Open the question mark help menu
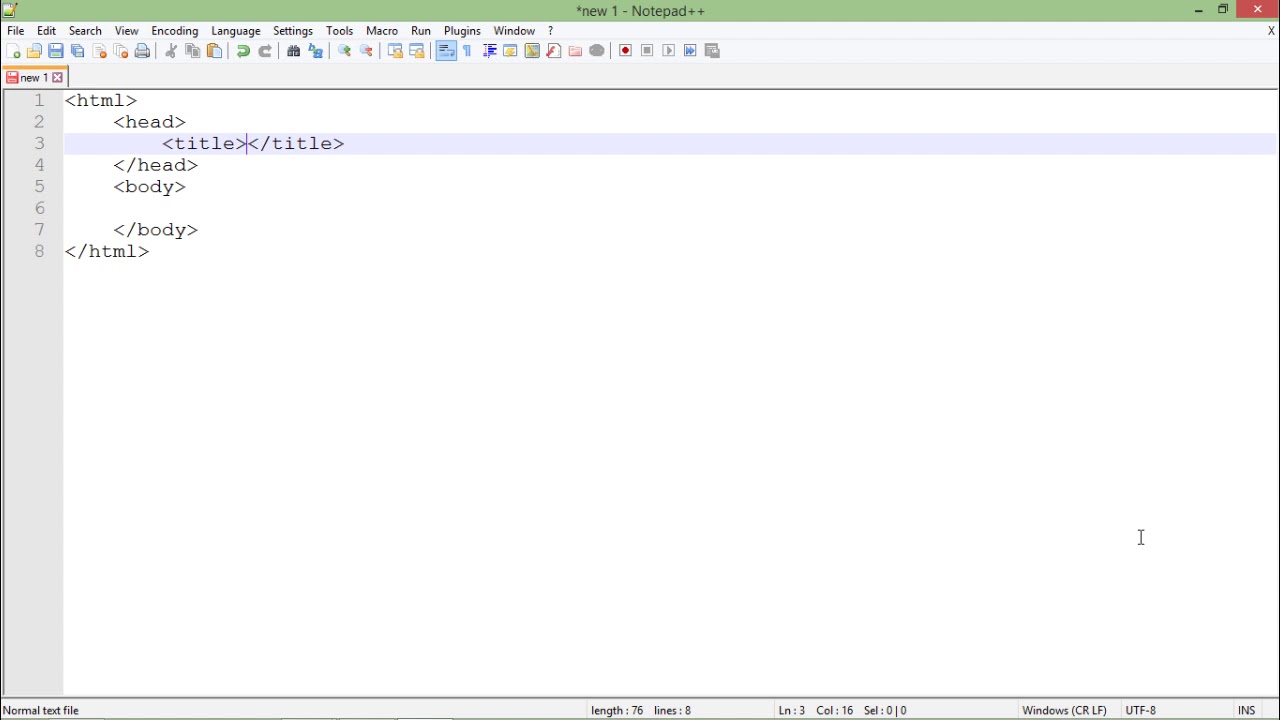Image resolution: width=1280 pixels, height=720 pixels. pos(550,31)
